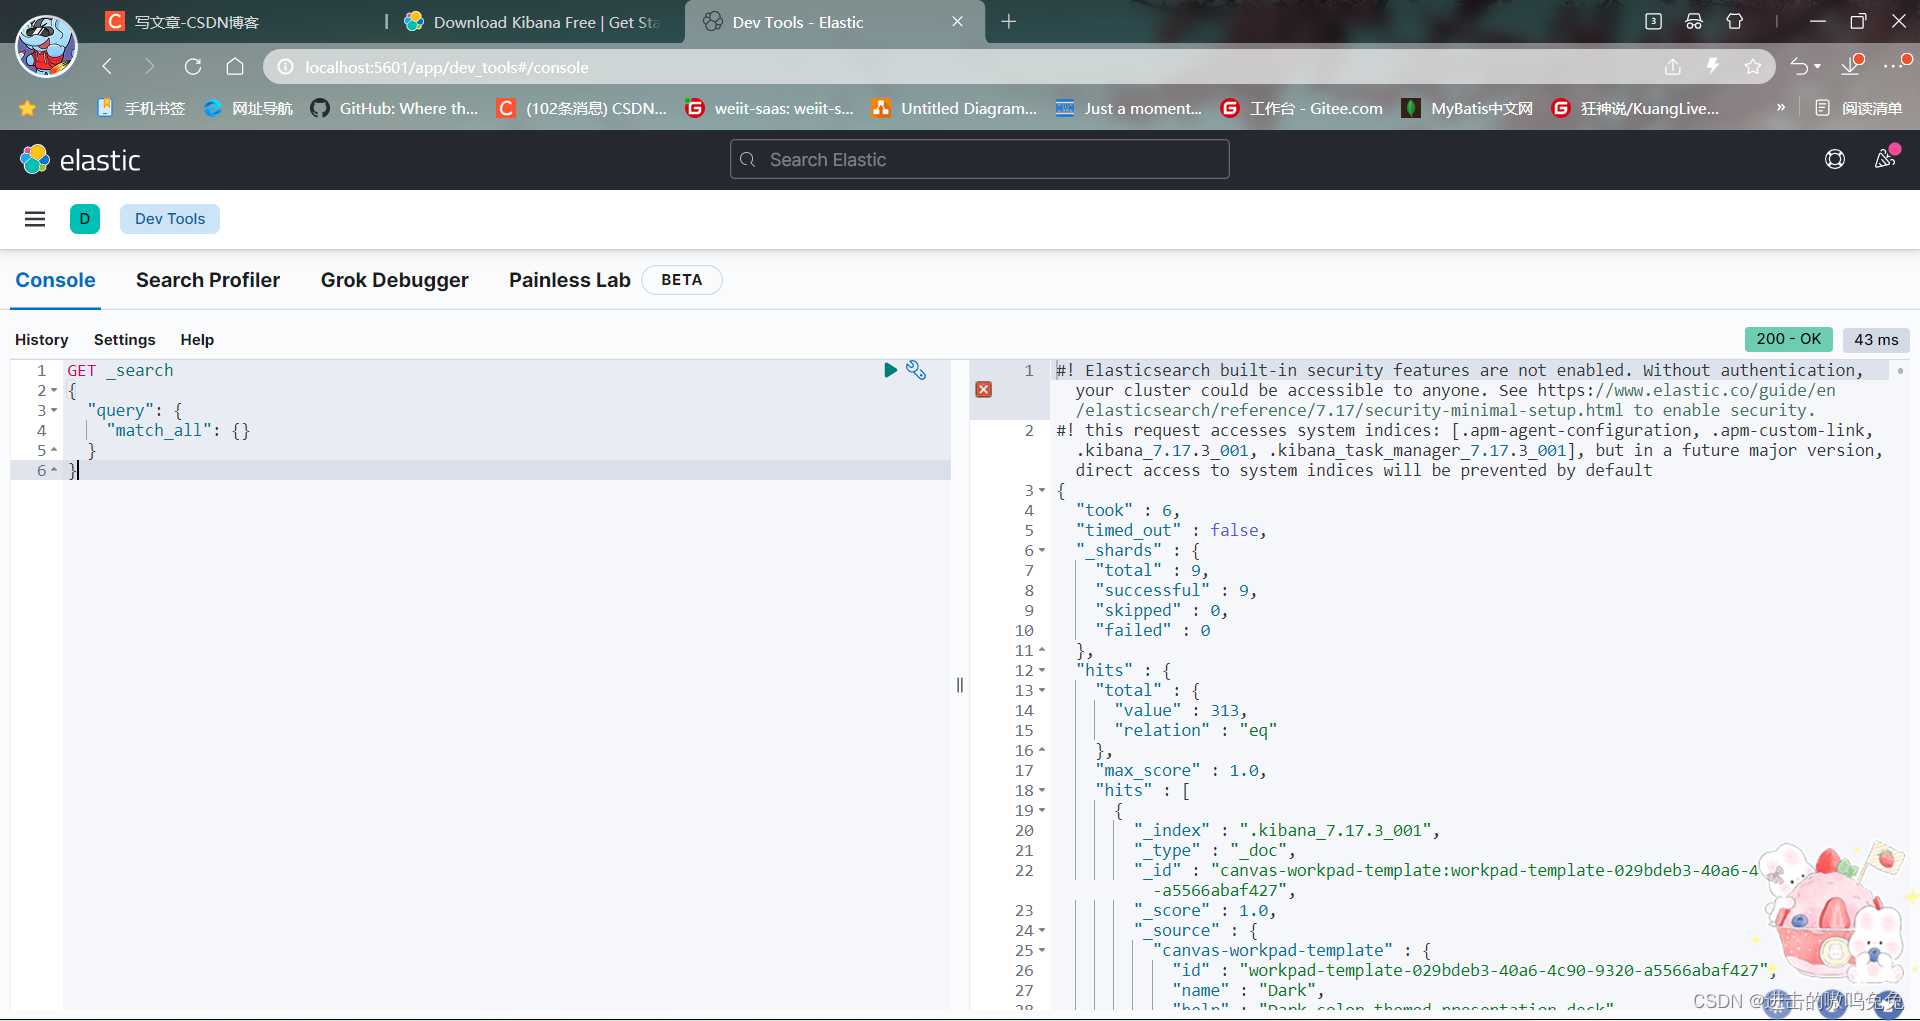Open the Painless Lab tab

pos(570,280)
